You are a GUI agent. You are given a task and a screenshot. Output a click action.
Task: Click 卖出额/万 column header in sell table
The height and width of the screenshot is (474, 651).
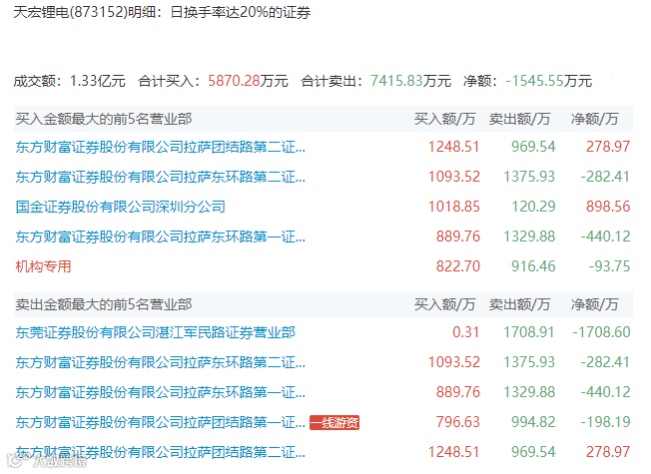pyautogui.click(x=519, y=305)
